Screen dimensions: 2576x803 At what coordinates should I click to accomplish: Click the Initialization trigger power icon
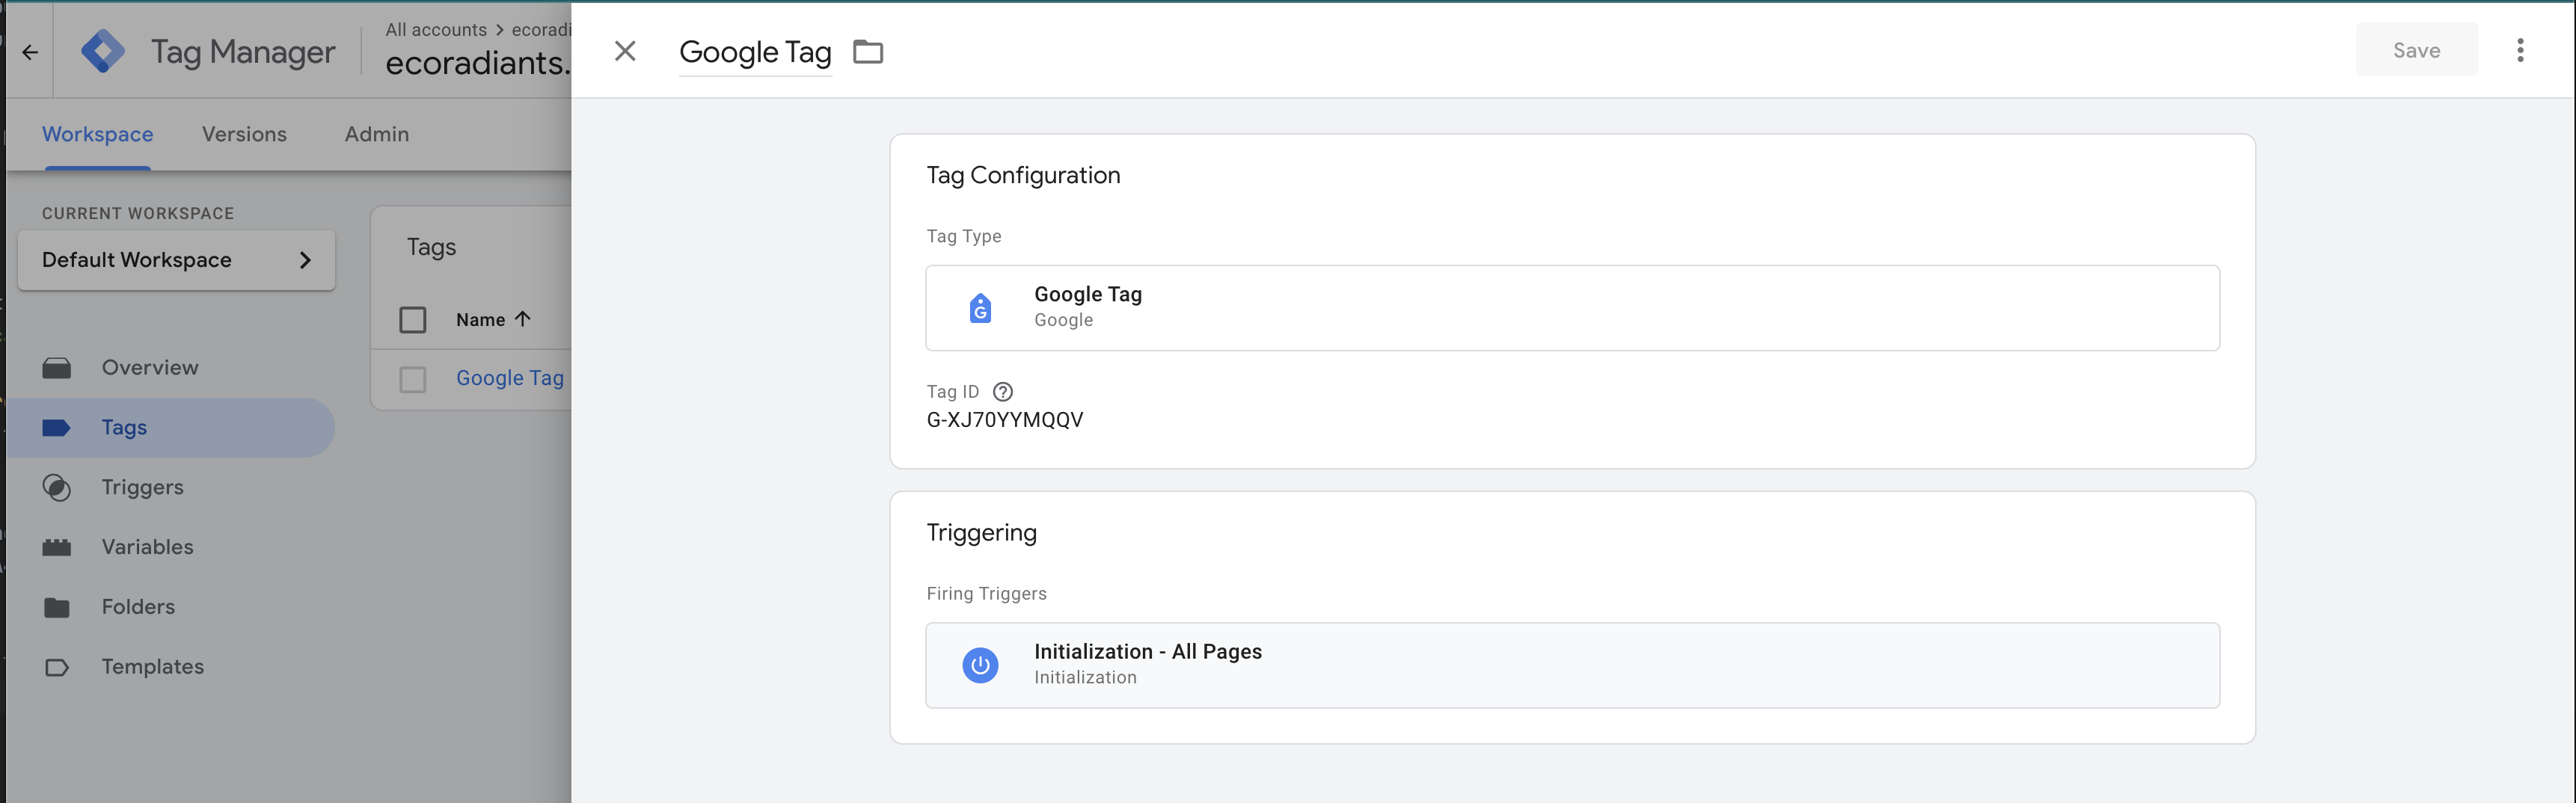tap(980, 665)
